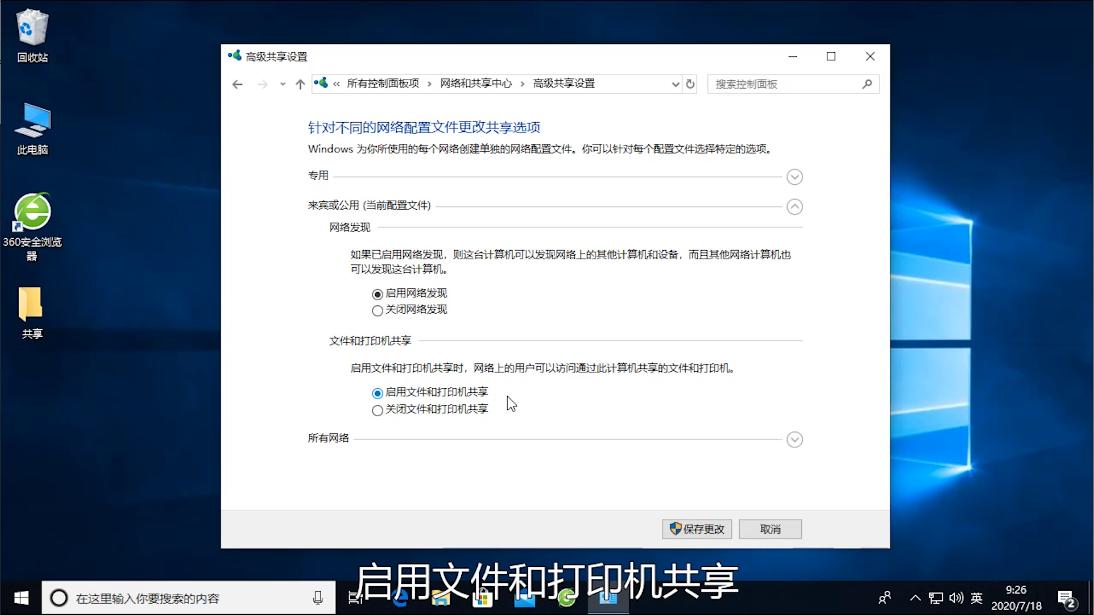
Task: Select 关闭文件和打印机共享 option
Action: (377, 408)
